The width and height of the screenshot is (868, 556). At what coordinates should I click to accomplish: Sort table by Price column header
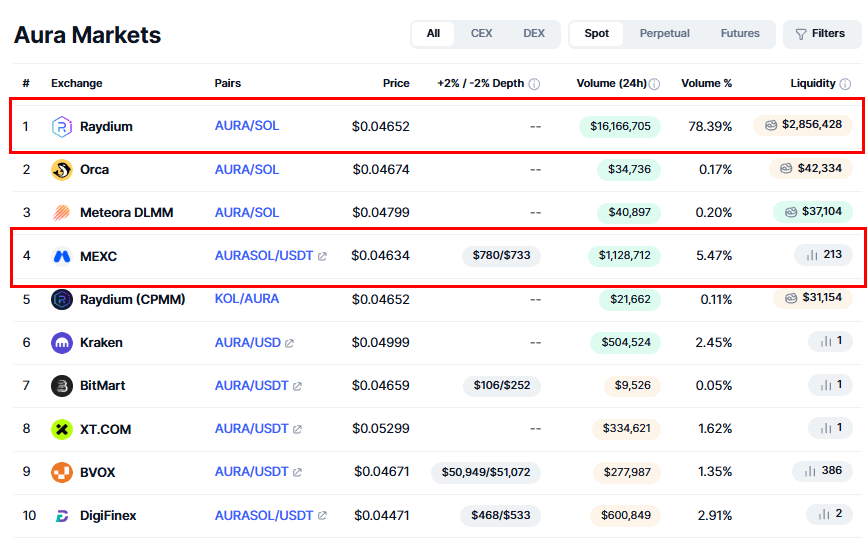396,83
